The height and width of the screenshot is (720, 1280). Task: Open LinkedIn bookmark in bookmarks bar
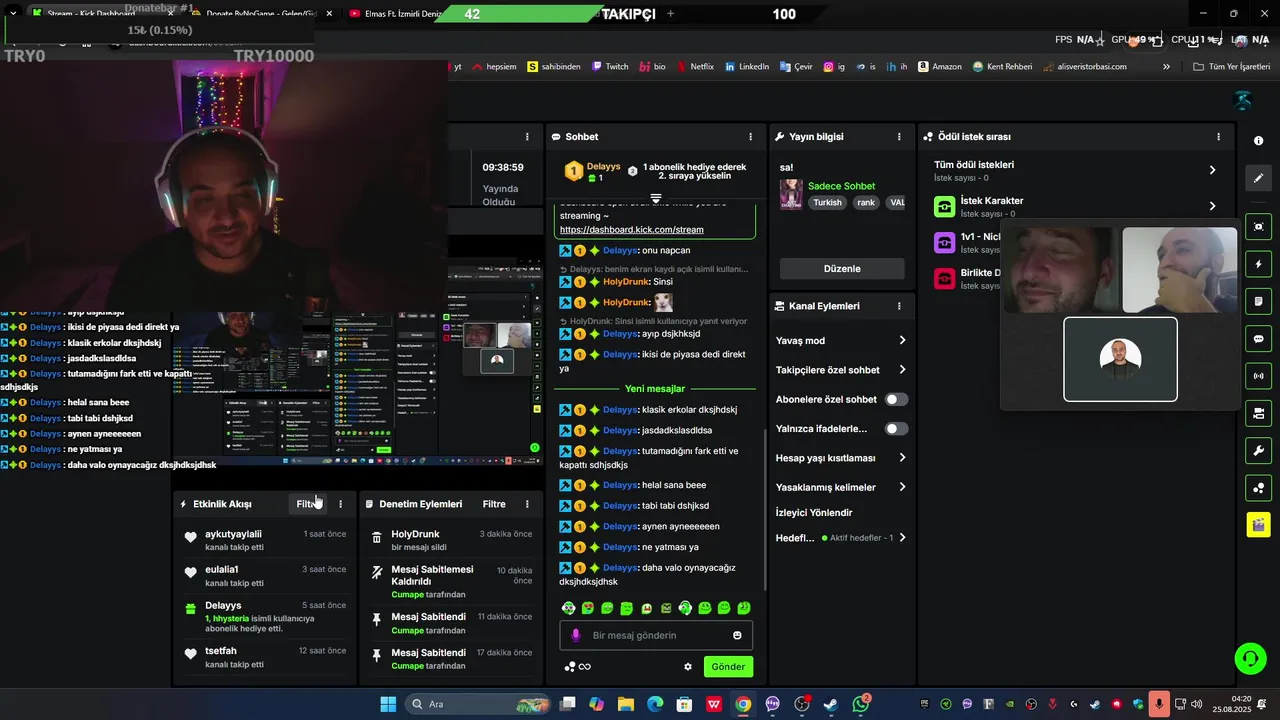pos(747,67)
